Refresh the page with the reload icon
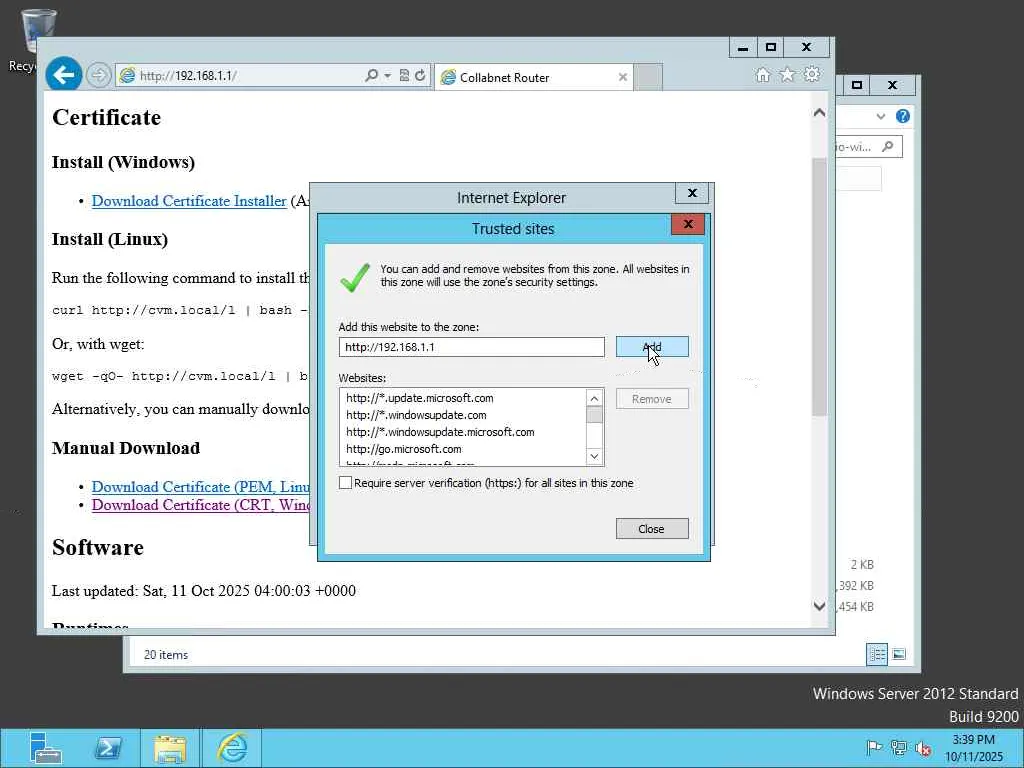The image size is (1024, 768). coord(420,76)
